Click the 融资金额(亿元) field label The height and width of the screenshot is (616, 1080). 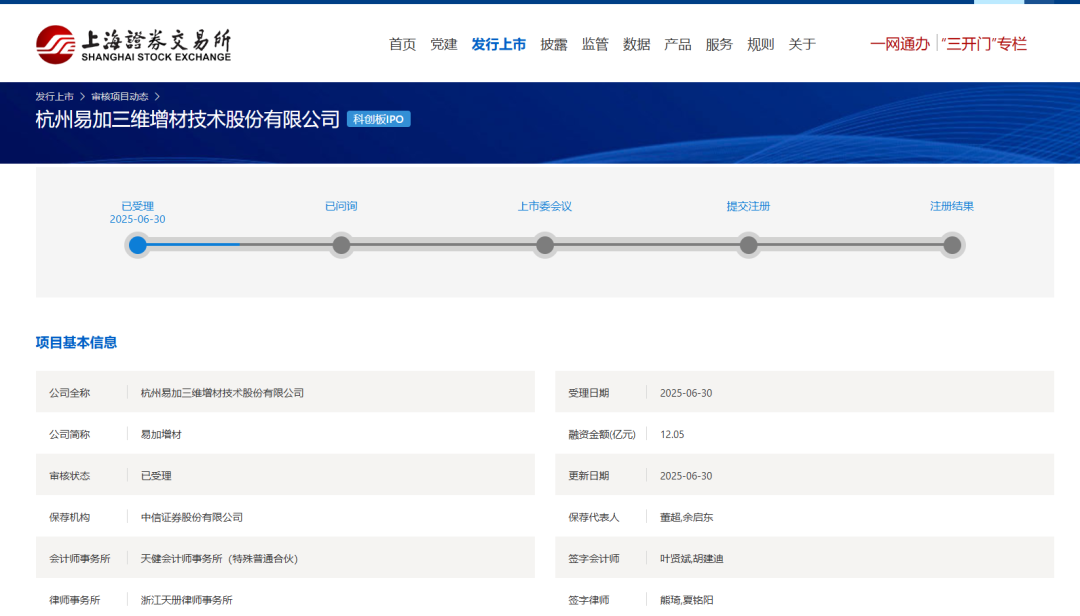tap(602, 434)
